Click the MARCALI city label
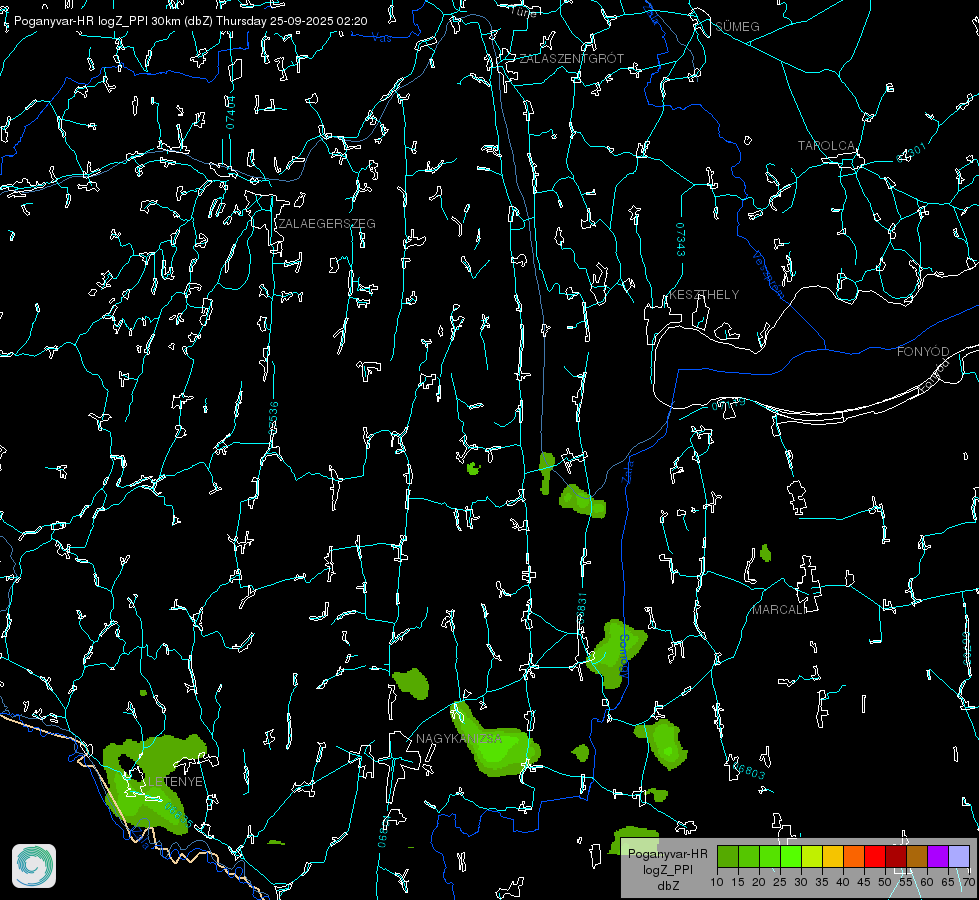Image resolution: width=979 pixels, height=900 pixels. pyautogui.click(x=779, y=610)
